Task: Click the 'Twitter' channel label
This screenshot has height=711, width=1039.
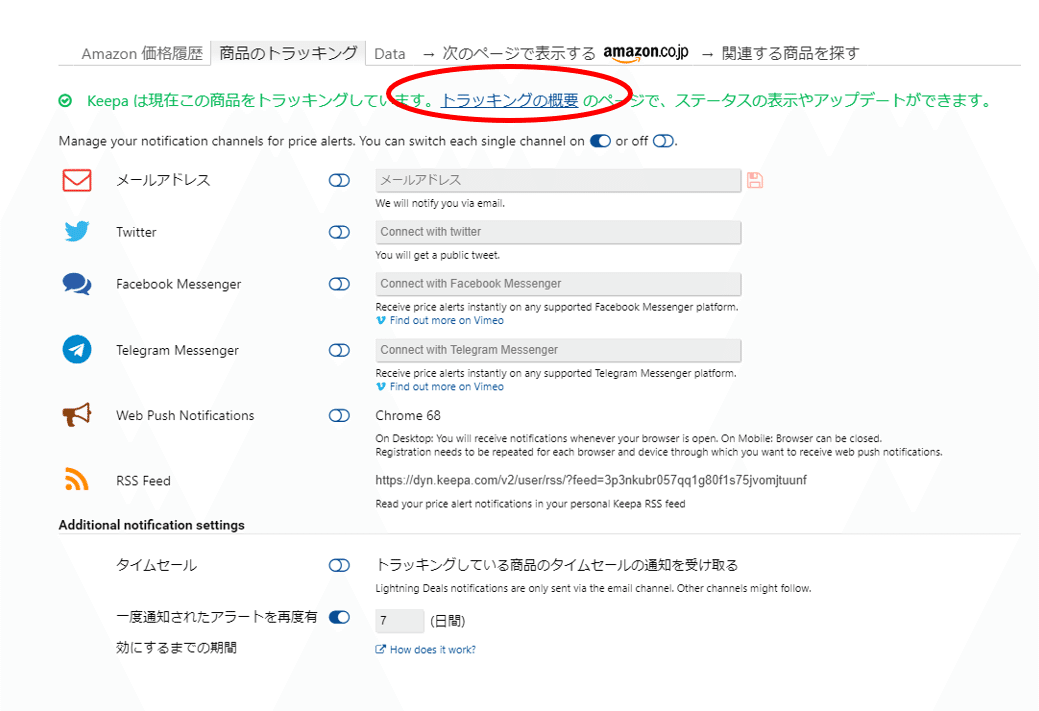Action: pyautogui.click(x=136, y=232)
